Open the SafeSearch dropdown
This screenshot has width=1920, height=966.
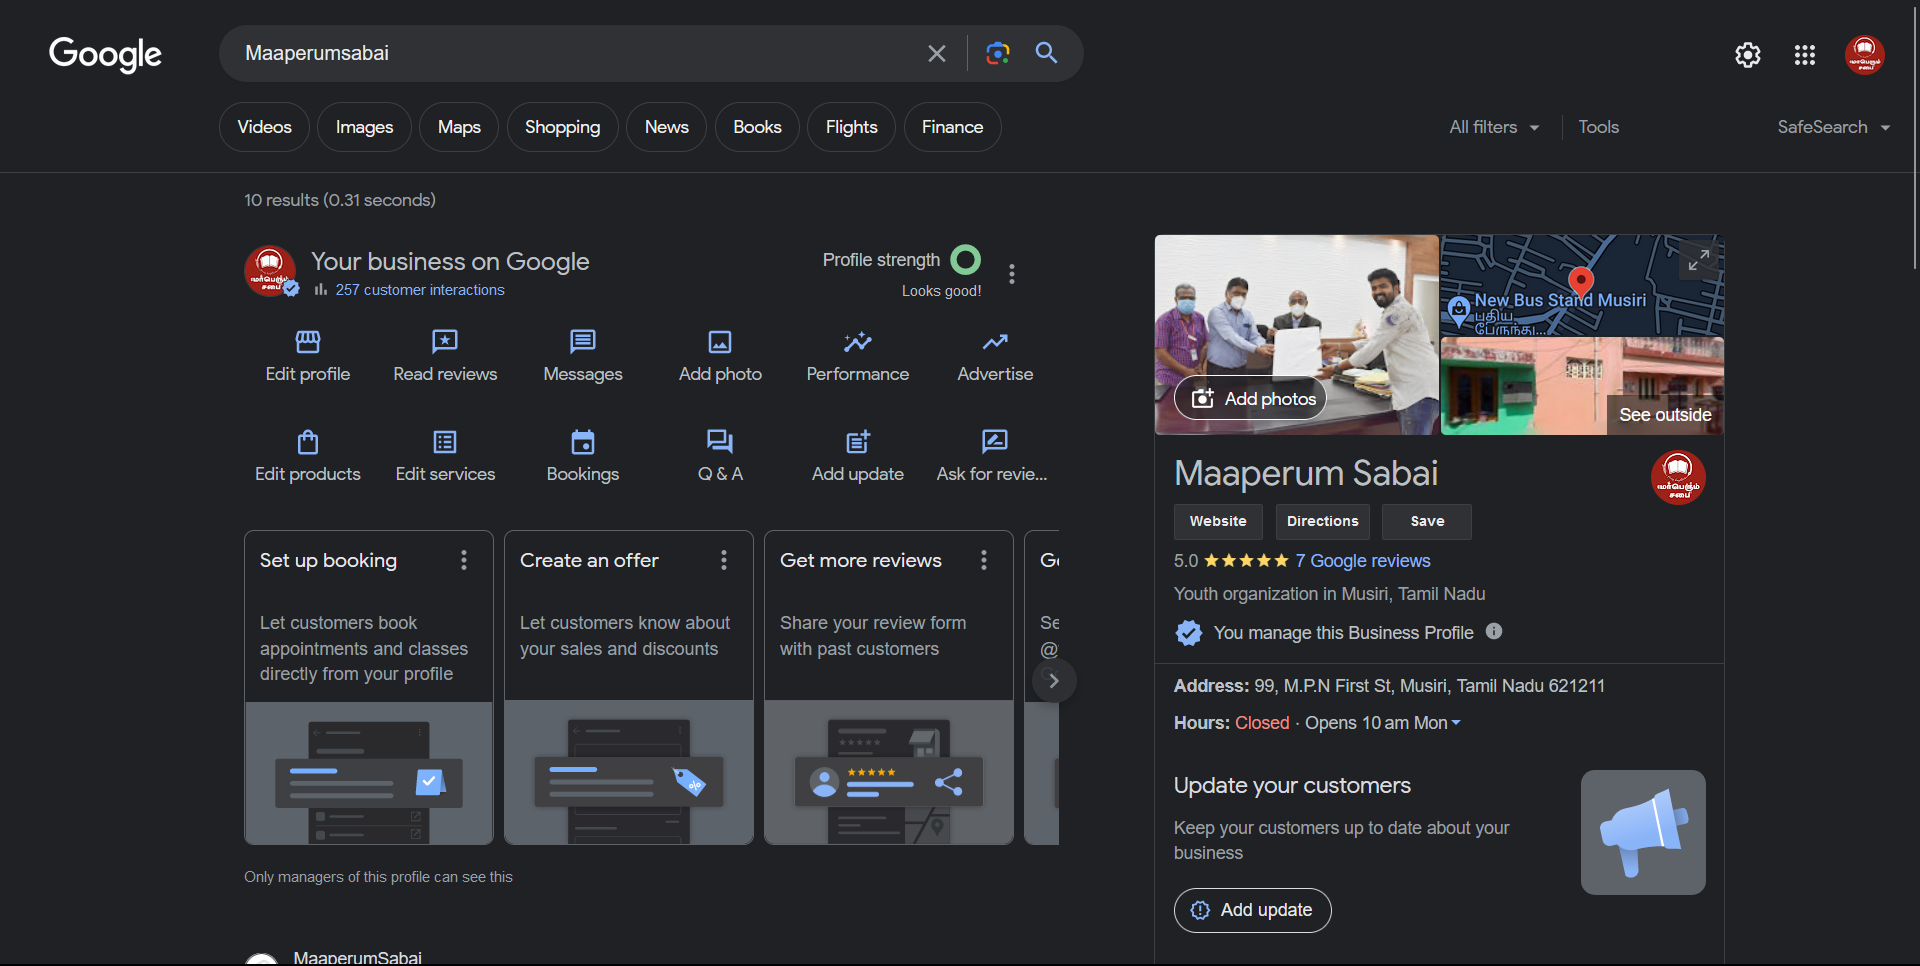point(1834,127)
